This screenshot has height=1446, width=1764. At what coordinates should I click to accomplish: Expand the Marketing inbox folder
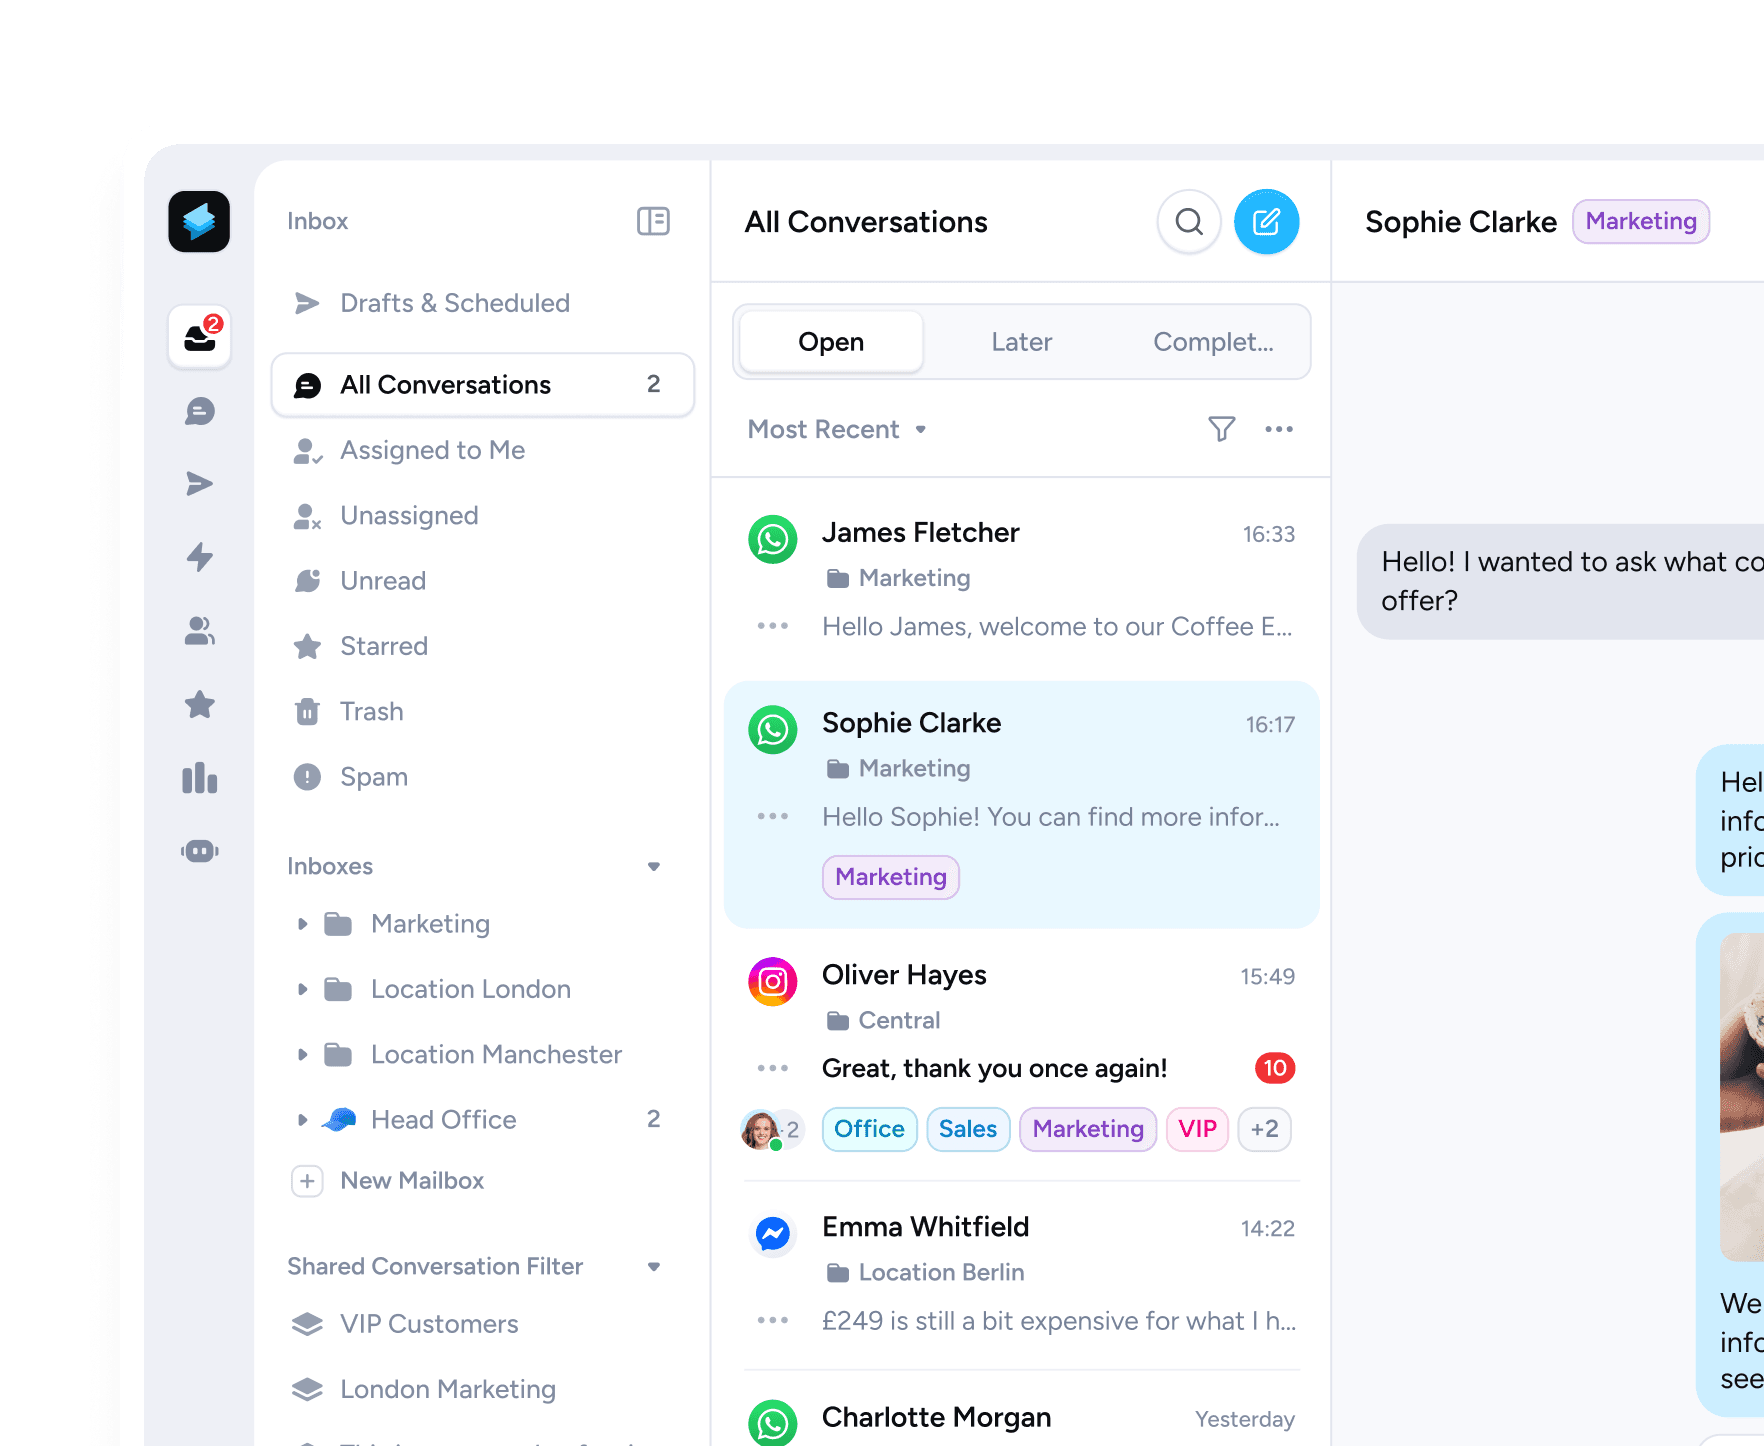point(302,924)
